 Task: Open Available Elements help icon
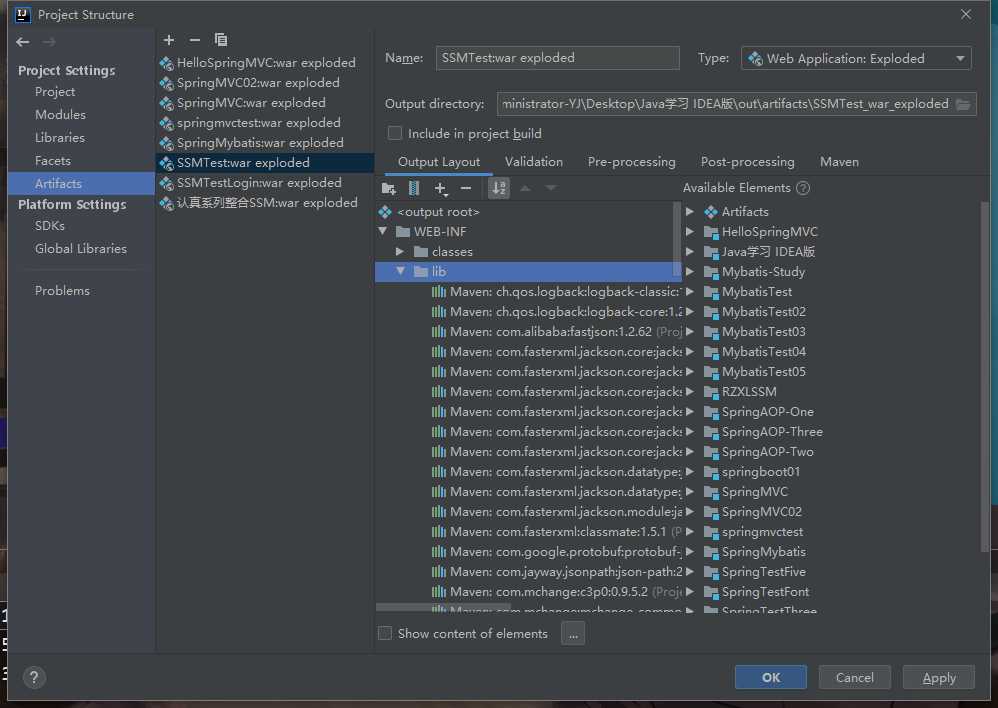pyautogui.click(x=803, y=188)
